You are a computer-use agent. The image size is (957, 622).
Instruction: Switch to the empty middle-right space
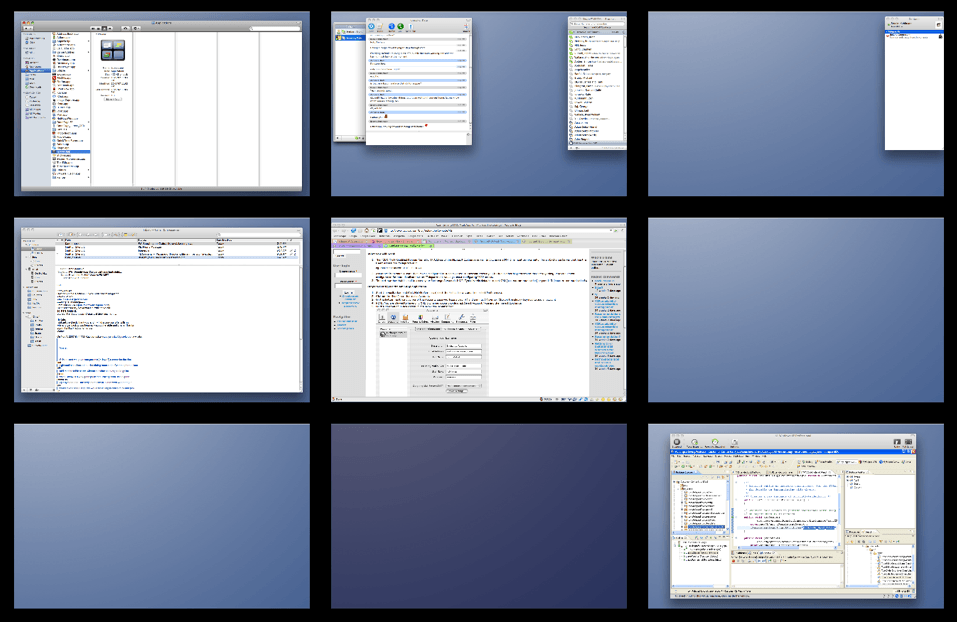click(795, 310)
